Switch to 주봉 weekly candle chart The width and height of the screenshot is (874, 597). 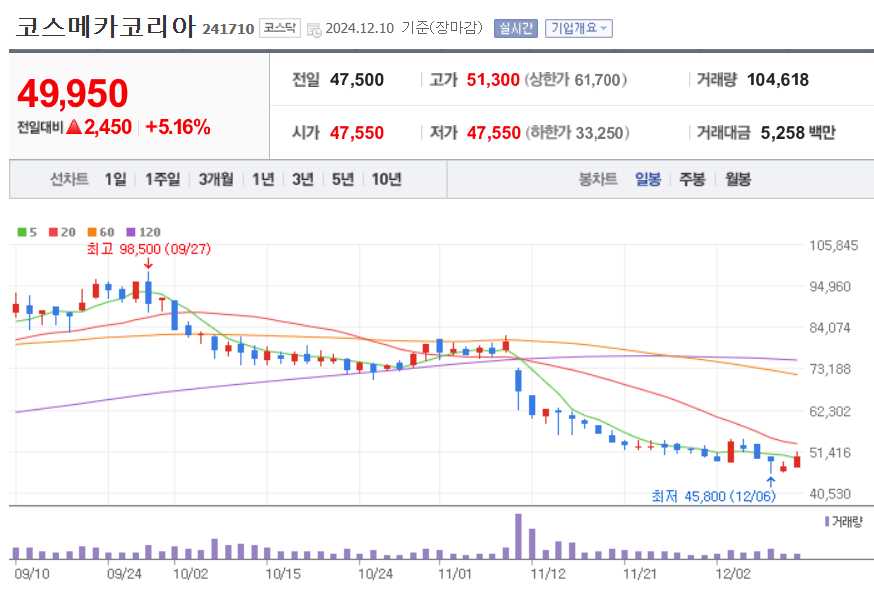click(692, 179)
